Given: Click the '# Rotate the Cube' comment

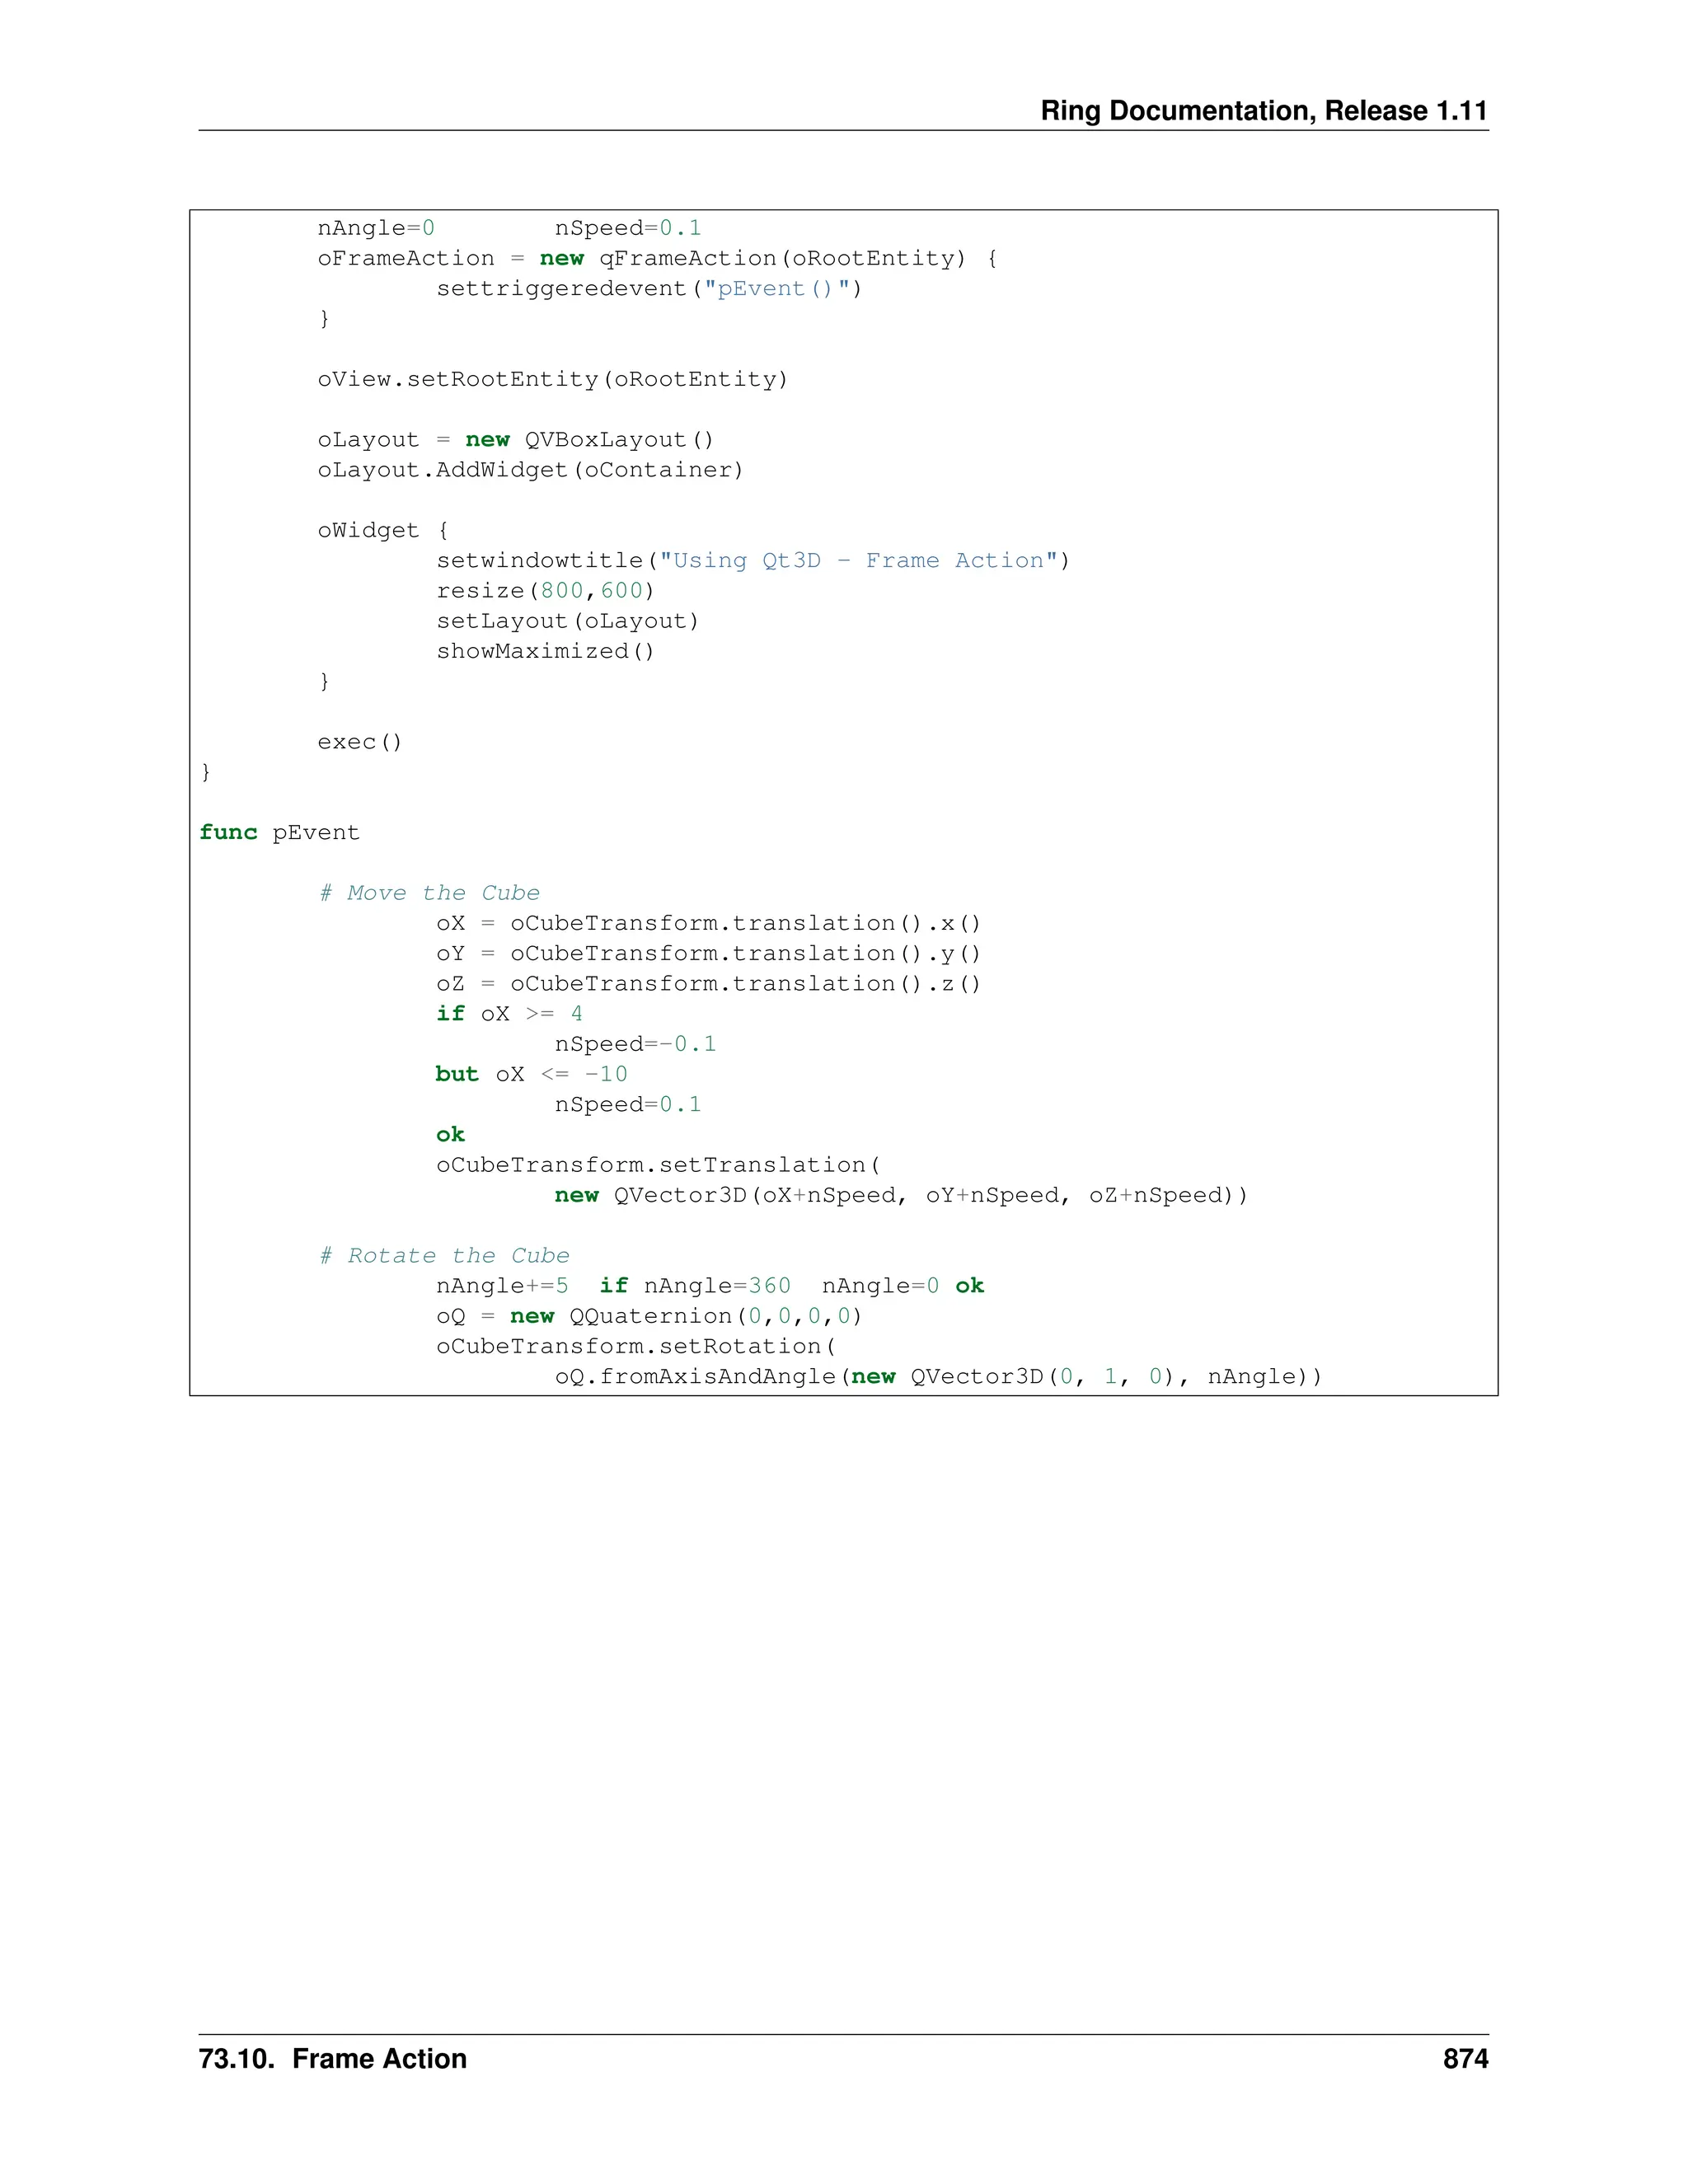Looking at the screenshot, I should pos(444,1255).
